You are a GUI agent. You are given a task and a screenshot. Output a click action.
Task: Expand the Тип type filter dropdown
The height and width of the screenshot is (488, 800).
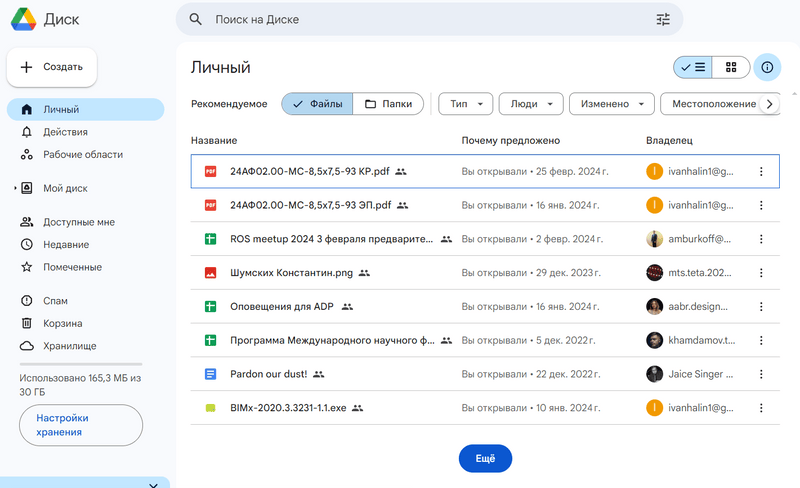pyautogui.click(x=466, y=104)
